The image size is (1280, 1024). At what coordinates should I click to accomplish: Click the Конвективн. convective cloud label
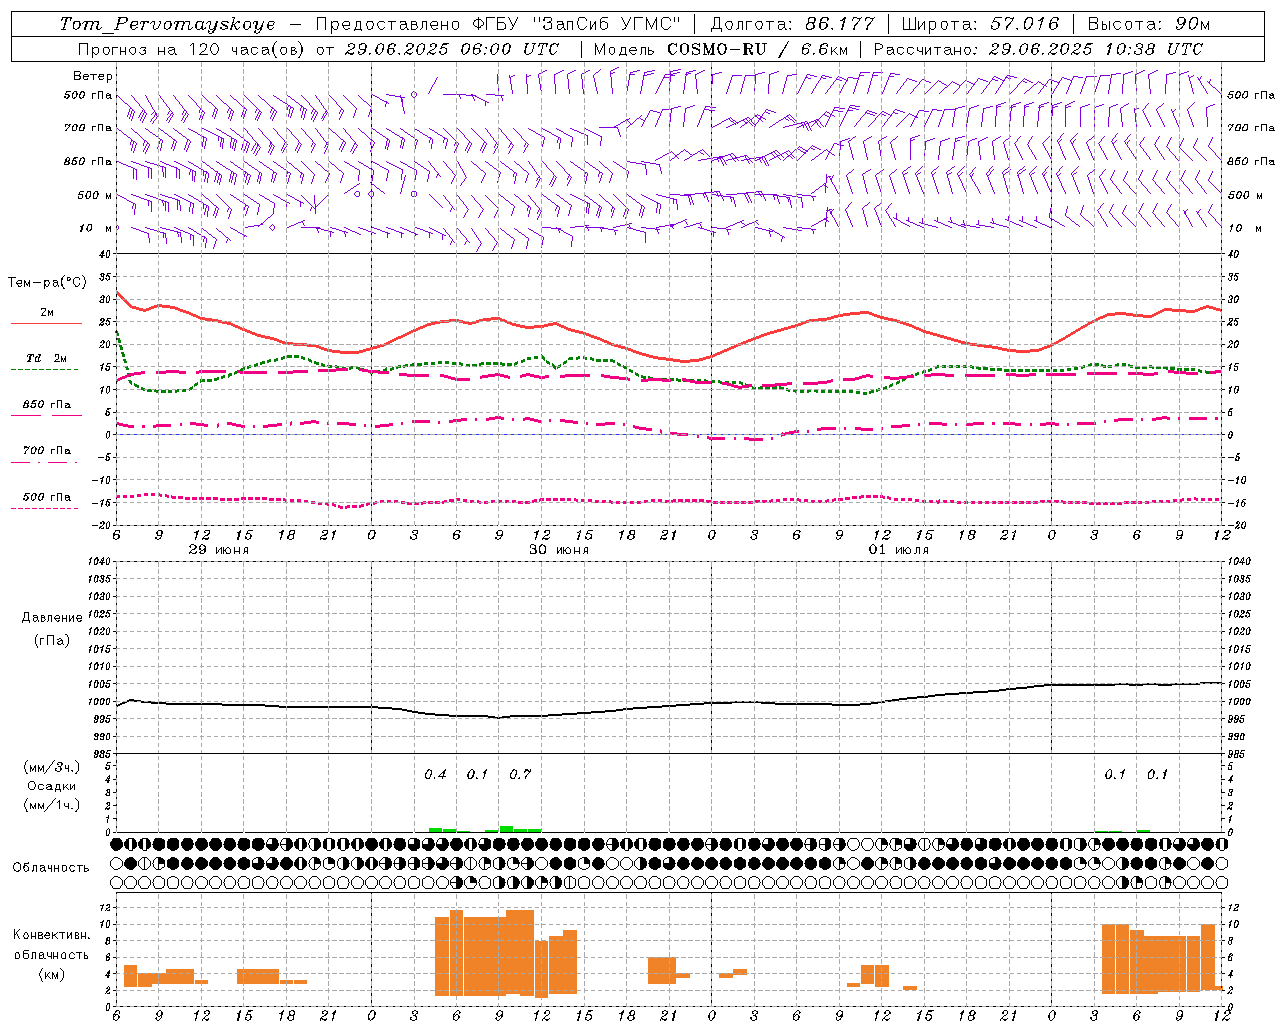click(x=51, y=935)
